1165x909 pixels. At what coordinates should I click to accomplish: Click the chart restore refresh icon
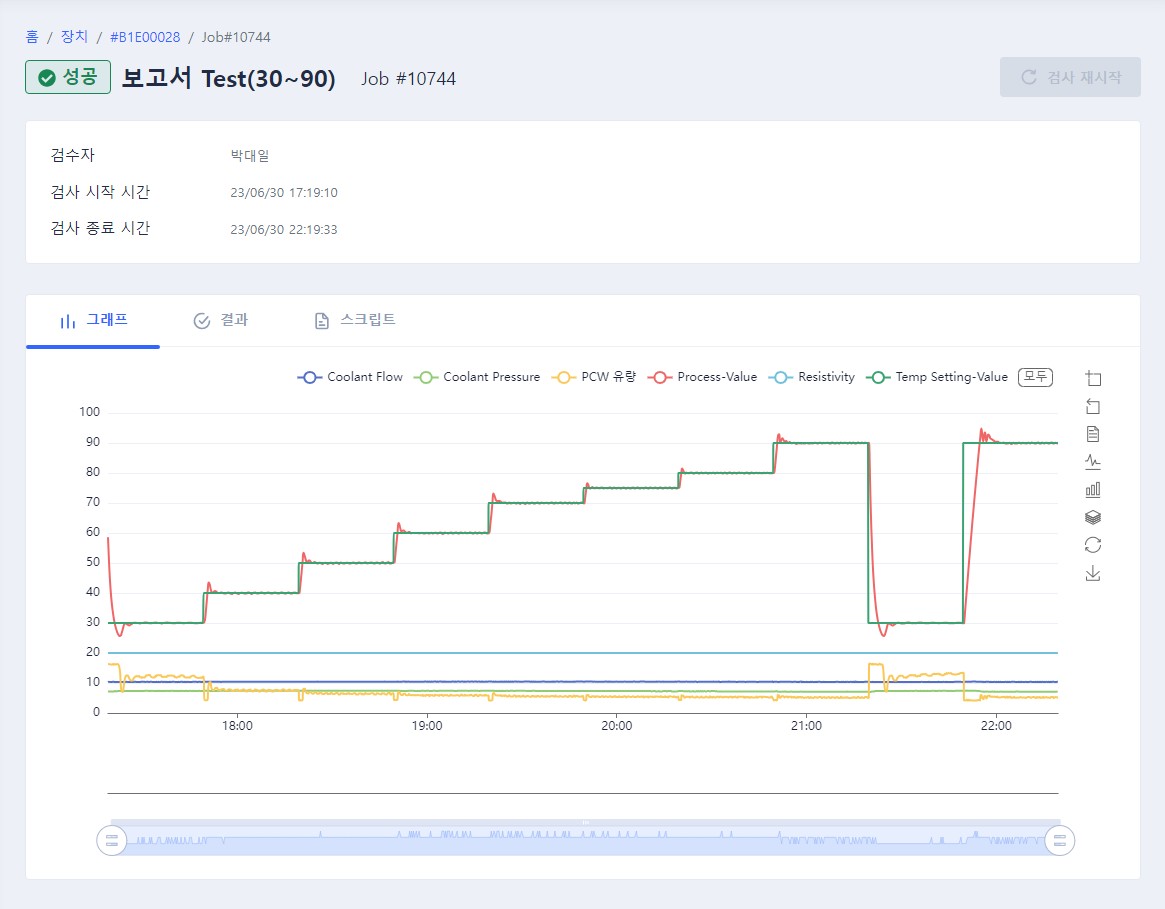pyautogui.click(x=1093, y=546)
